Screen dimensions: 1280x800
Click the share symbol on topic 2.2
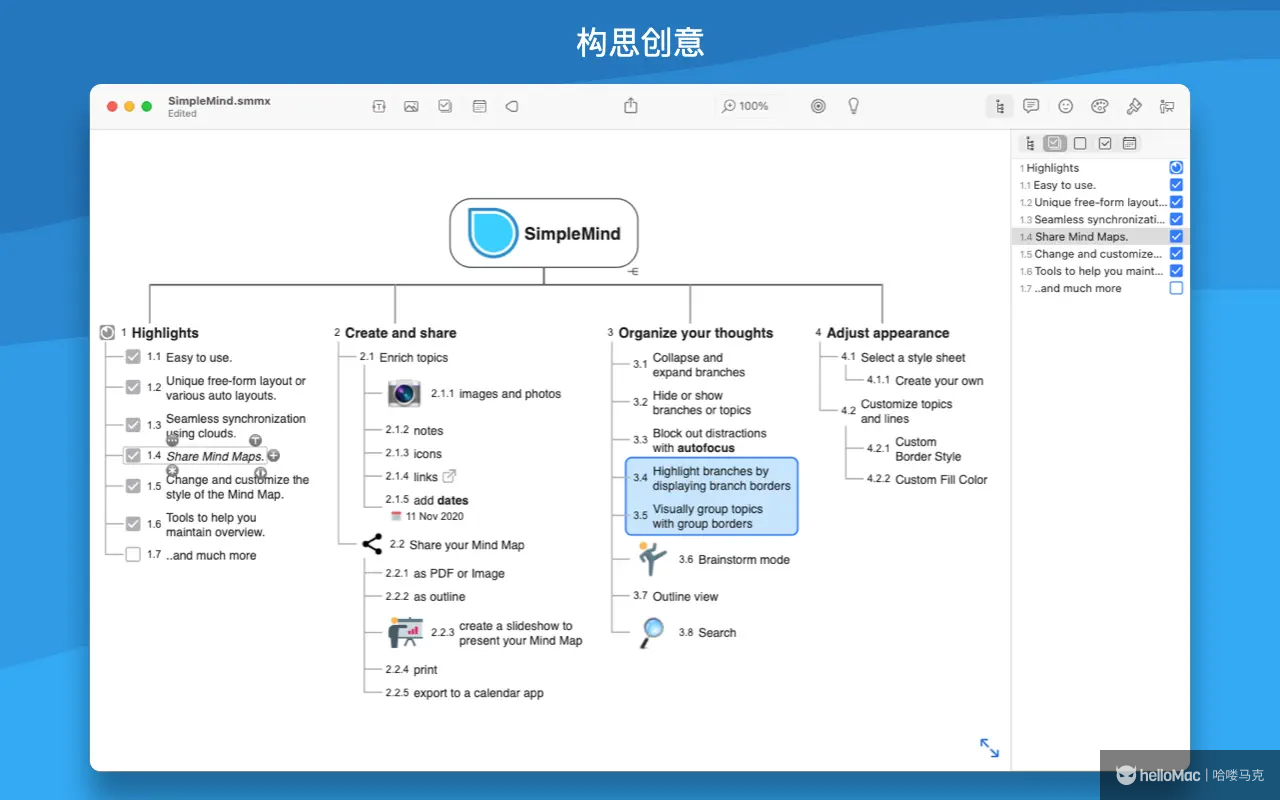coord(372,544)
